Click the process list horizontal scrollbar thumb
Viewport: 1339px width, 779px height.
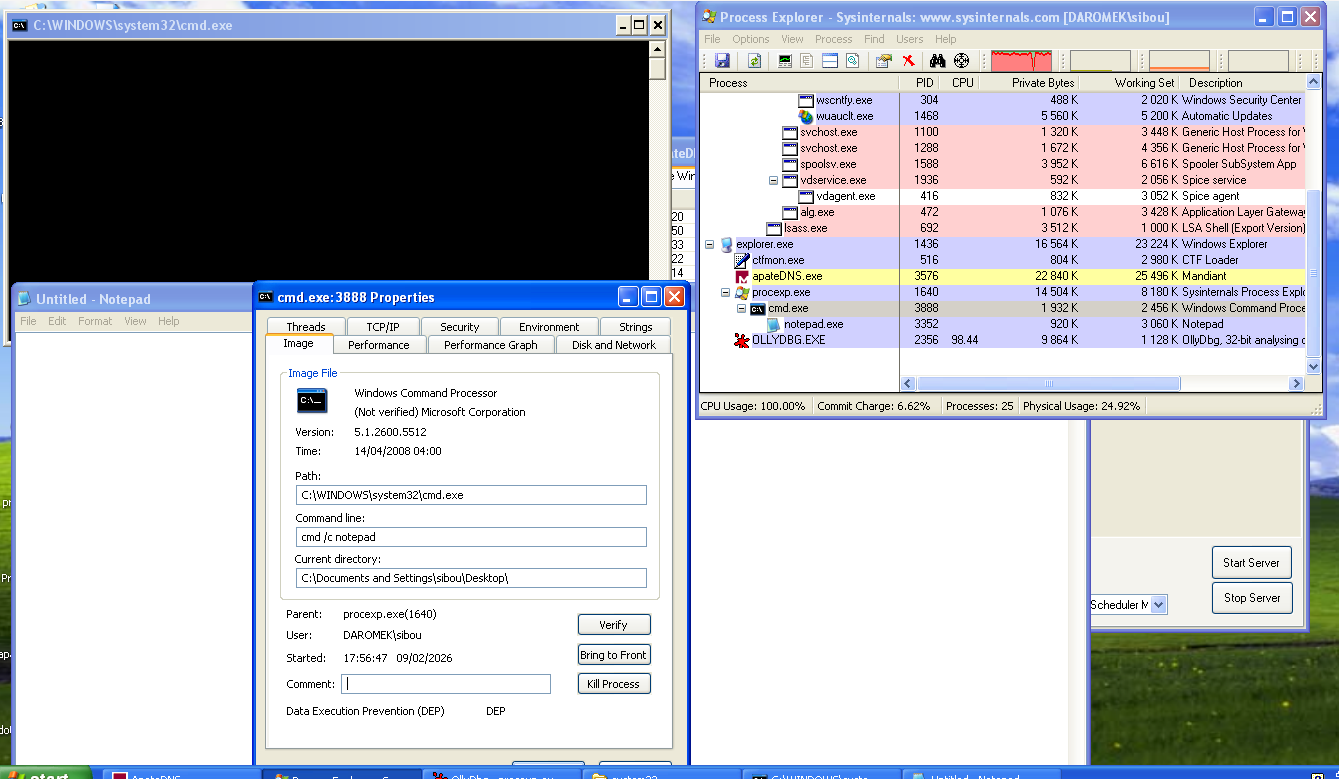tap(1048, 383)
